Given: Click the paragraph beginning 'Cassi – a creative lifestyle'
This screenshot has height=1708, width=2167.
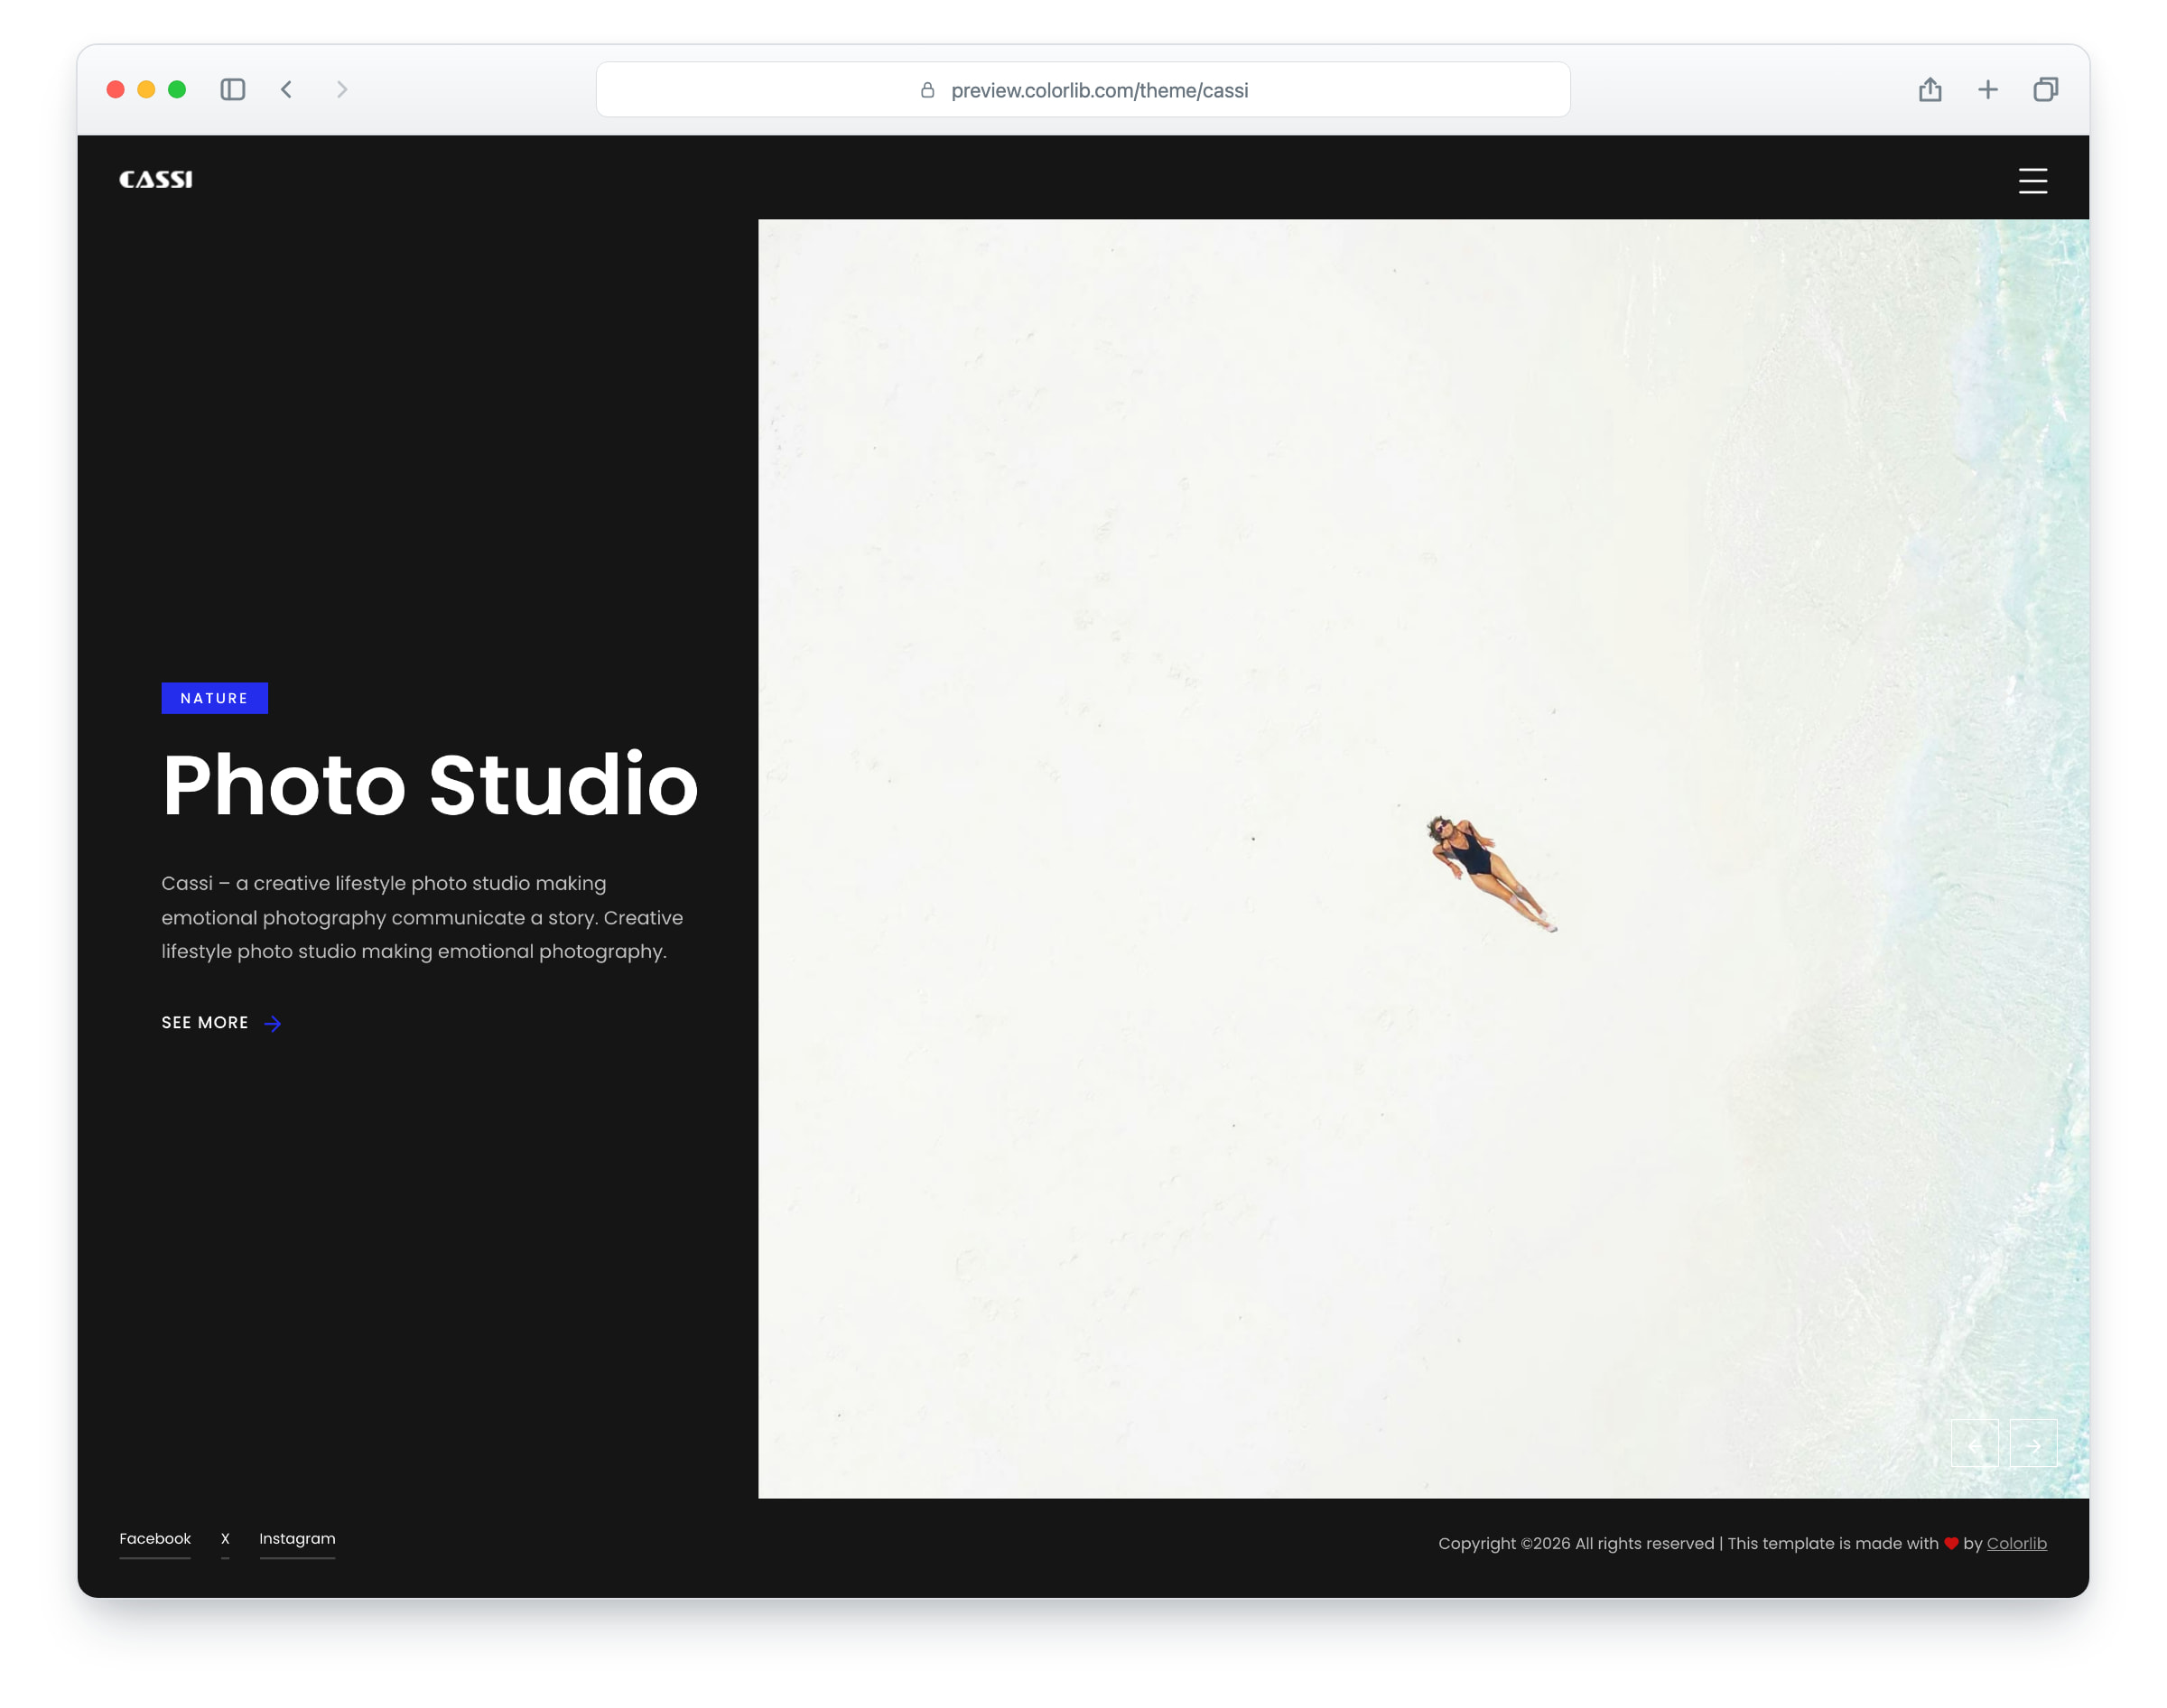Looking at the screenshot, I should point(422,917).
